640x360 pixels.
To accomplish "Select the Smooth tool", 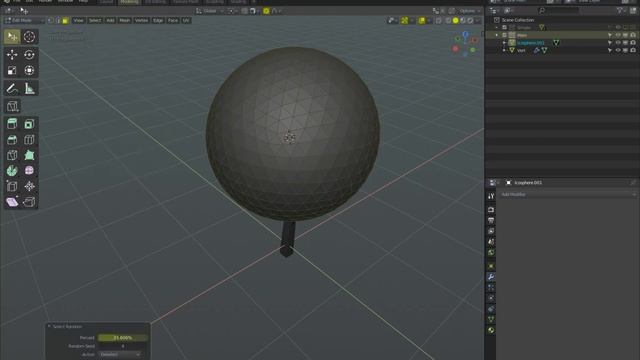I will click(x=29, y=171).
